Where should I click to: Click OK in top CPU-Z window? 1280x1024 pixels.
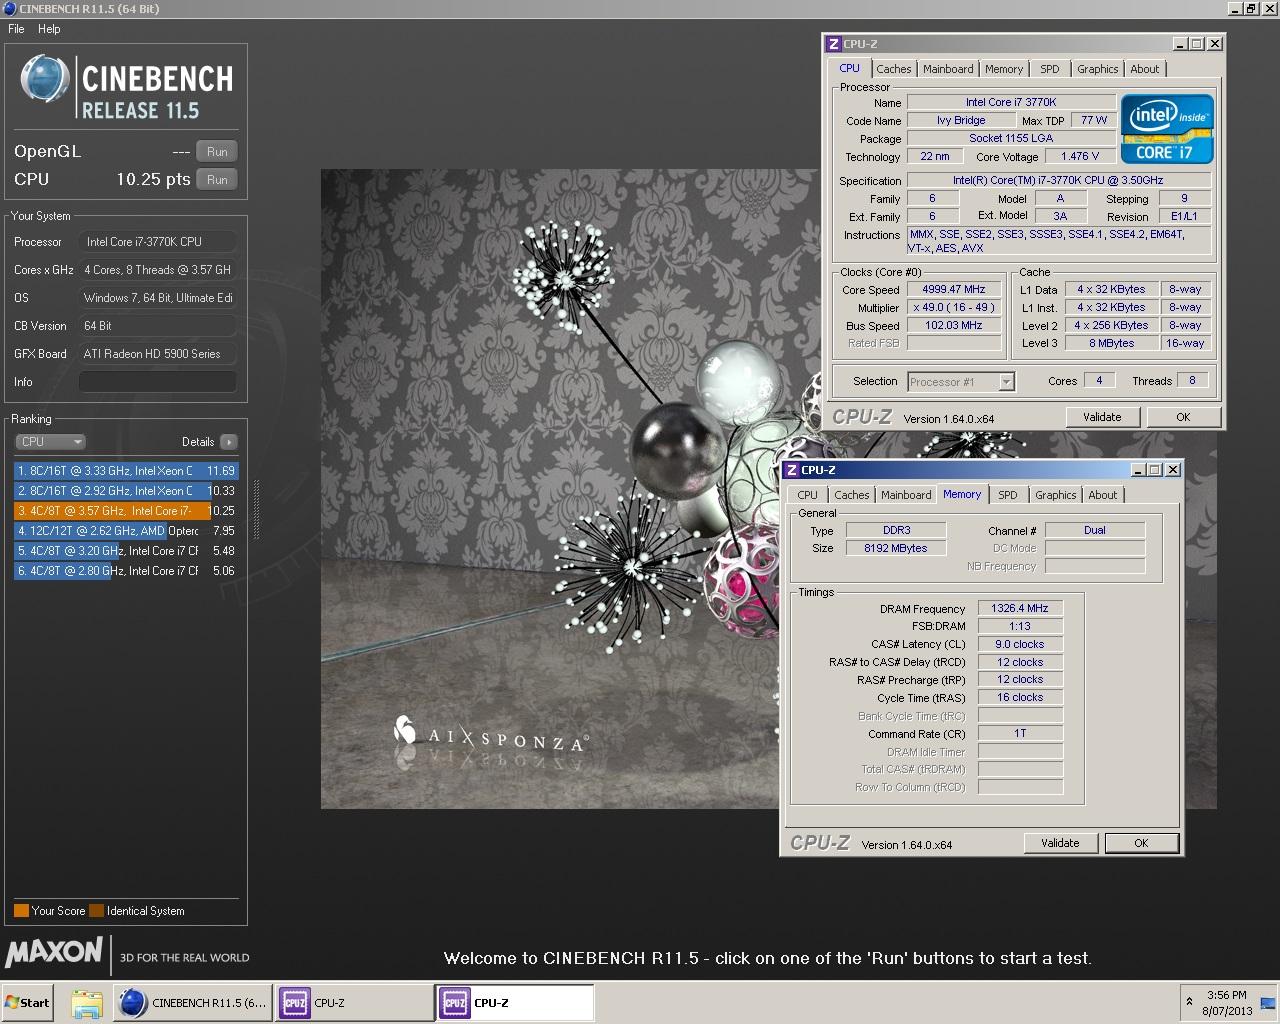pos(1183,417)
